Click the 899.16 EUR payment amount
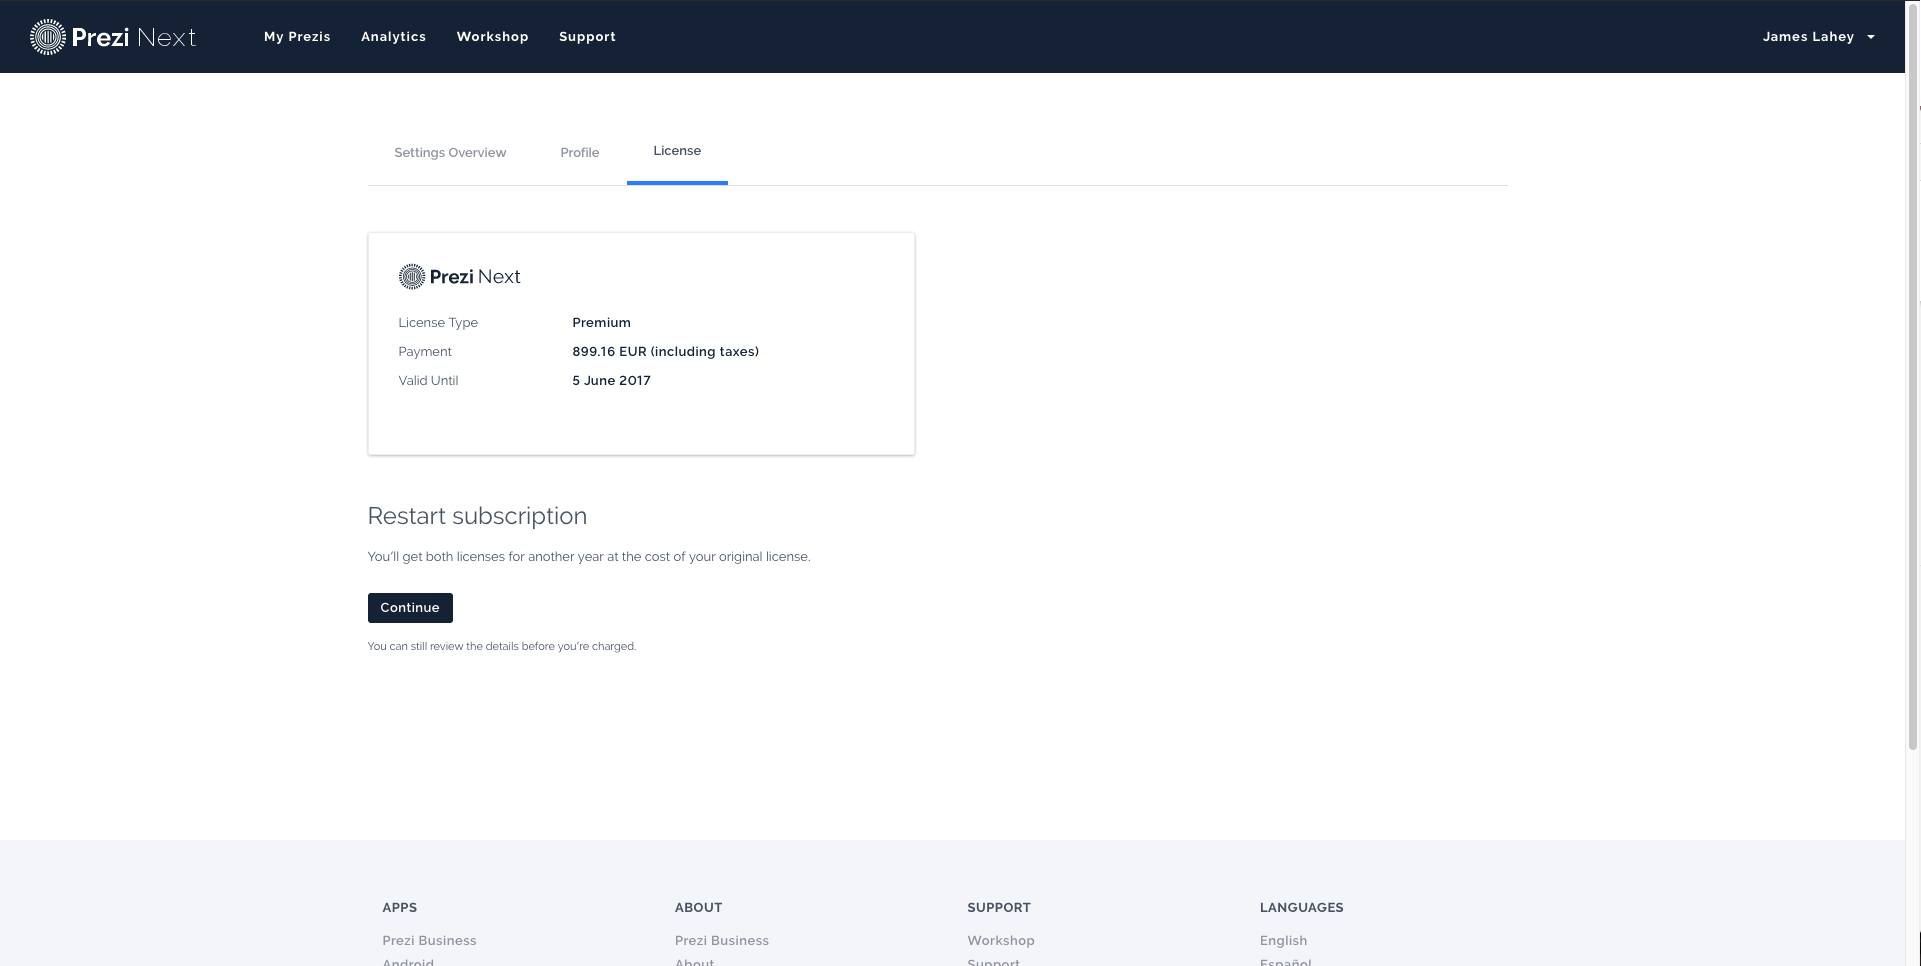1921x966 pixels. point(665,352)
